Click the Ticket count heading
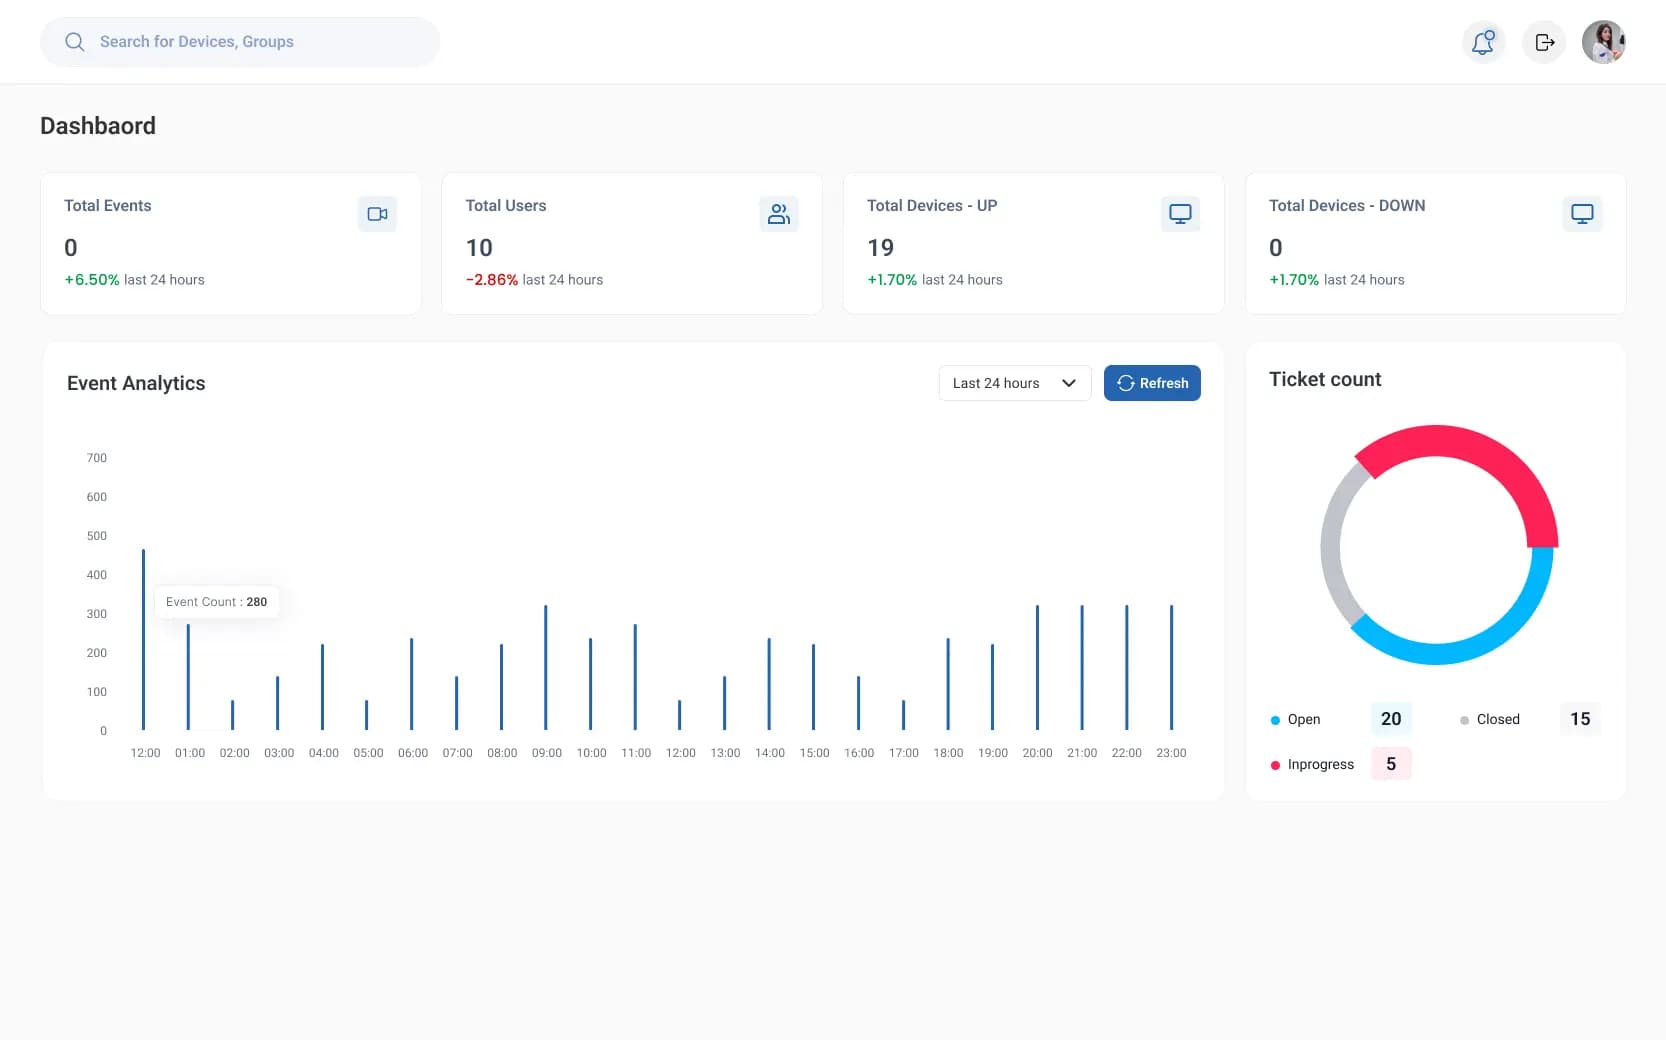The height and width of the screenshot is (1040, 1666). [x=1324, y=379]
